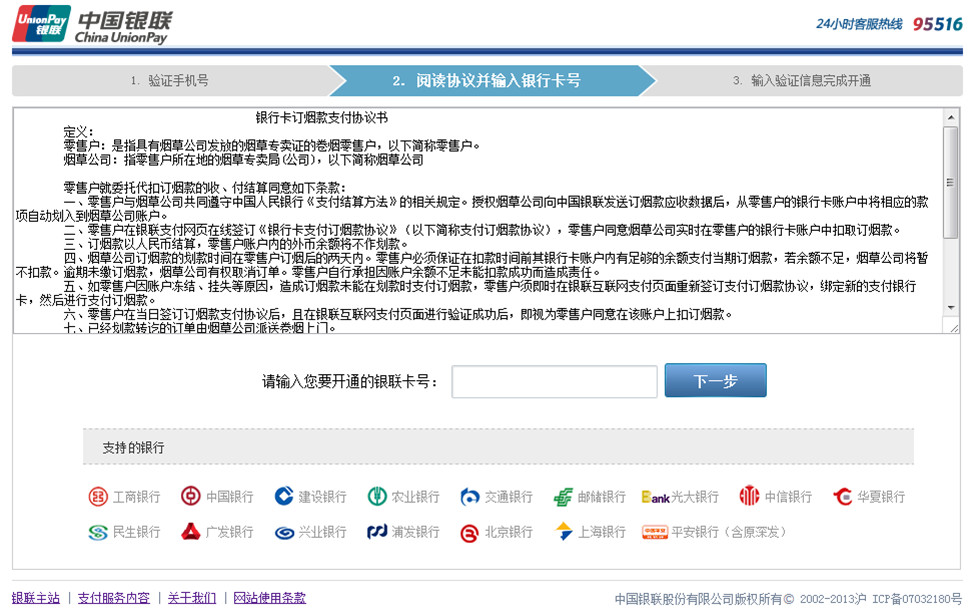Click the 北京银行 logo icon
Image resolution: width=974 pixels, height=615 pixels.
click(470, 534)
